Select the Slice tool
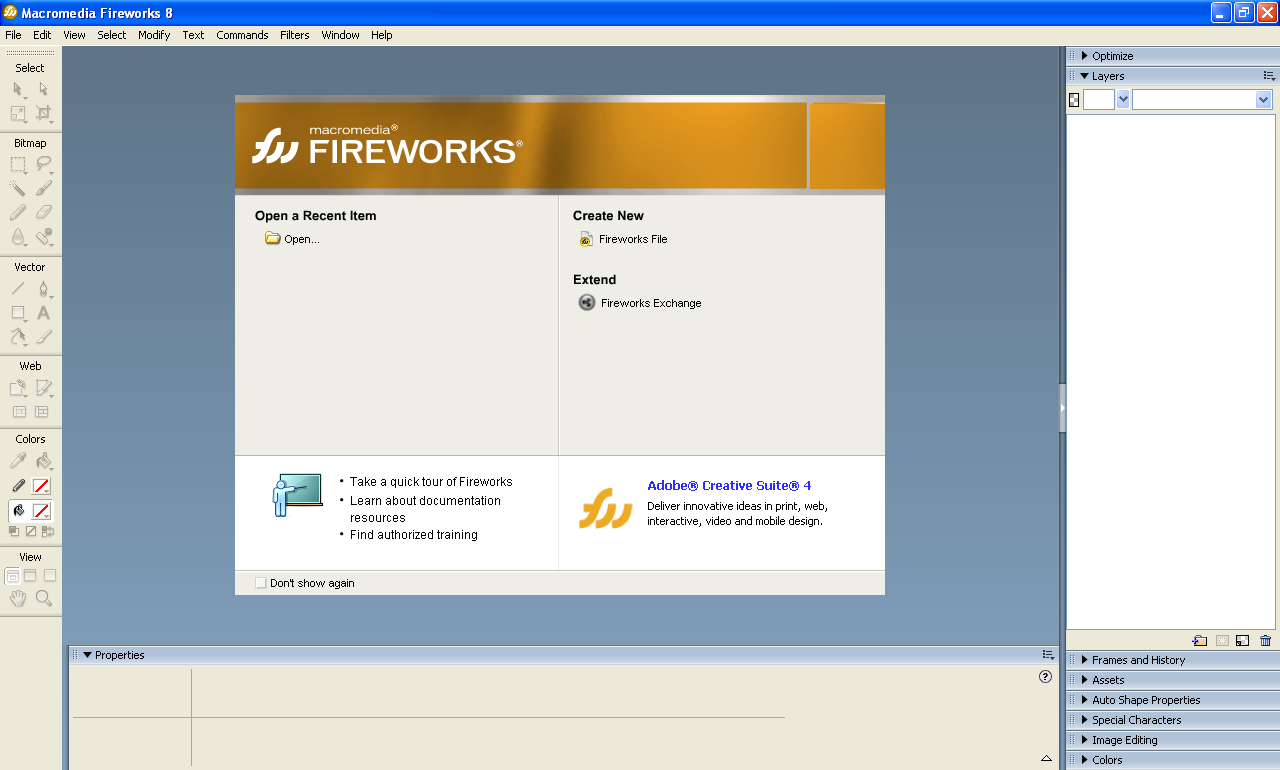1280x770 pixels. click(x=43, y=388)
